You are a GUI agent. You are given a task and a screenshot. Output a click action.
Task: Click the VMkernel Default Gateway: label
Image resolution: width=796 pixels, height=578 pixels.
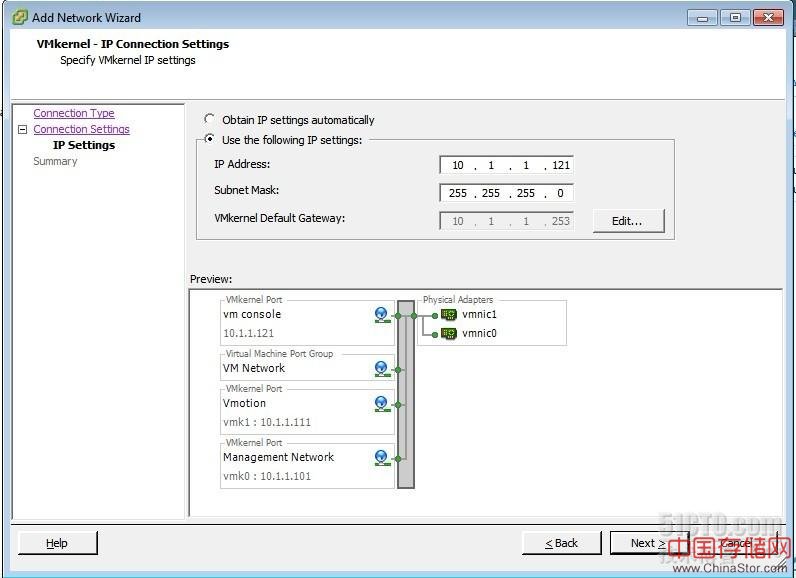pyautogui.click(x=280, y=218)
